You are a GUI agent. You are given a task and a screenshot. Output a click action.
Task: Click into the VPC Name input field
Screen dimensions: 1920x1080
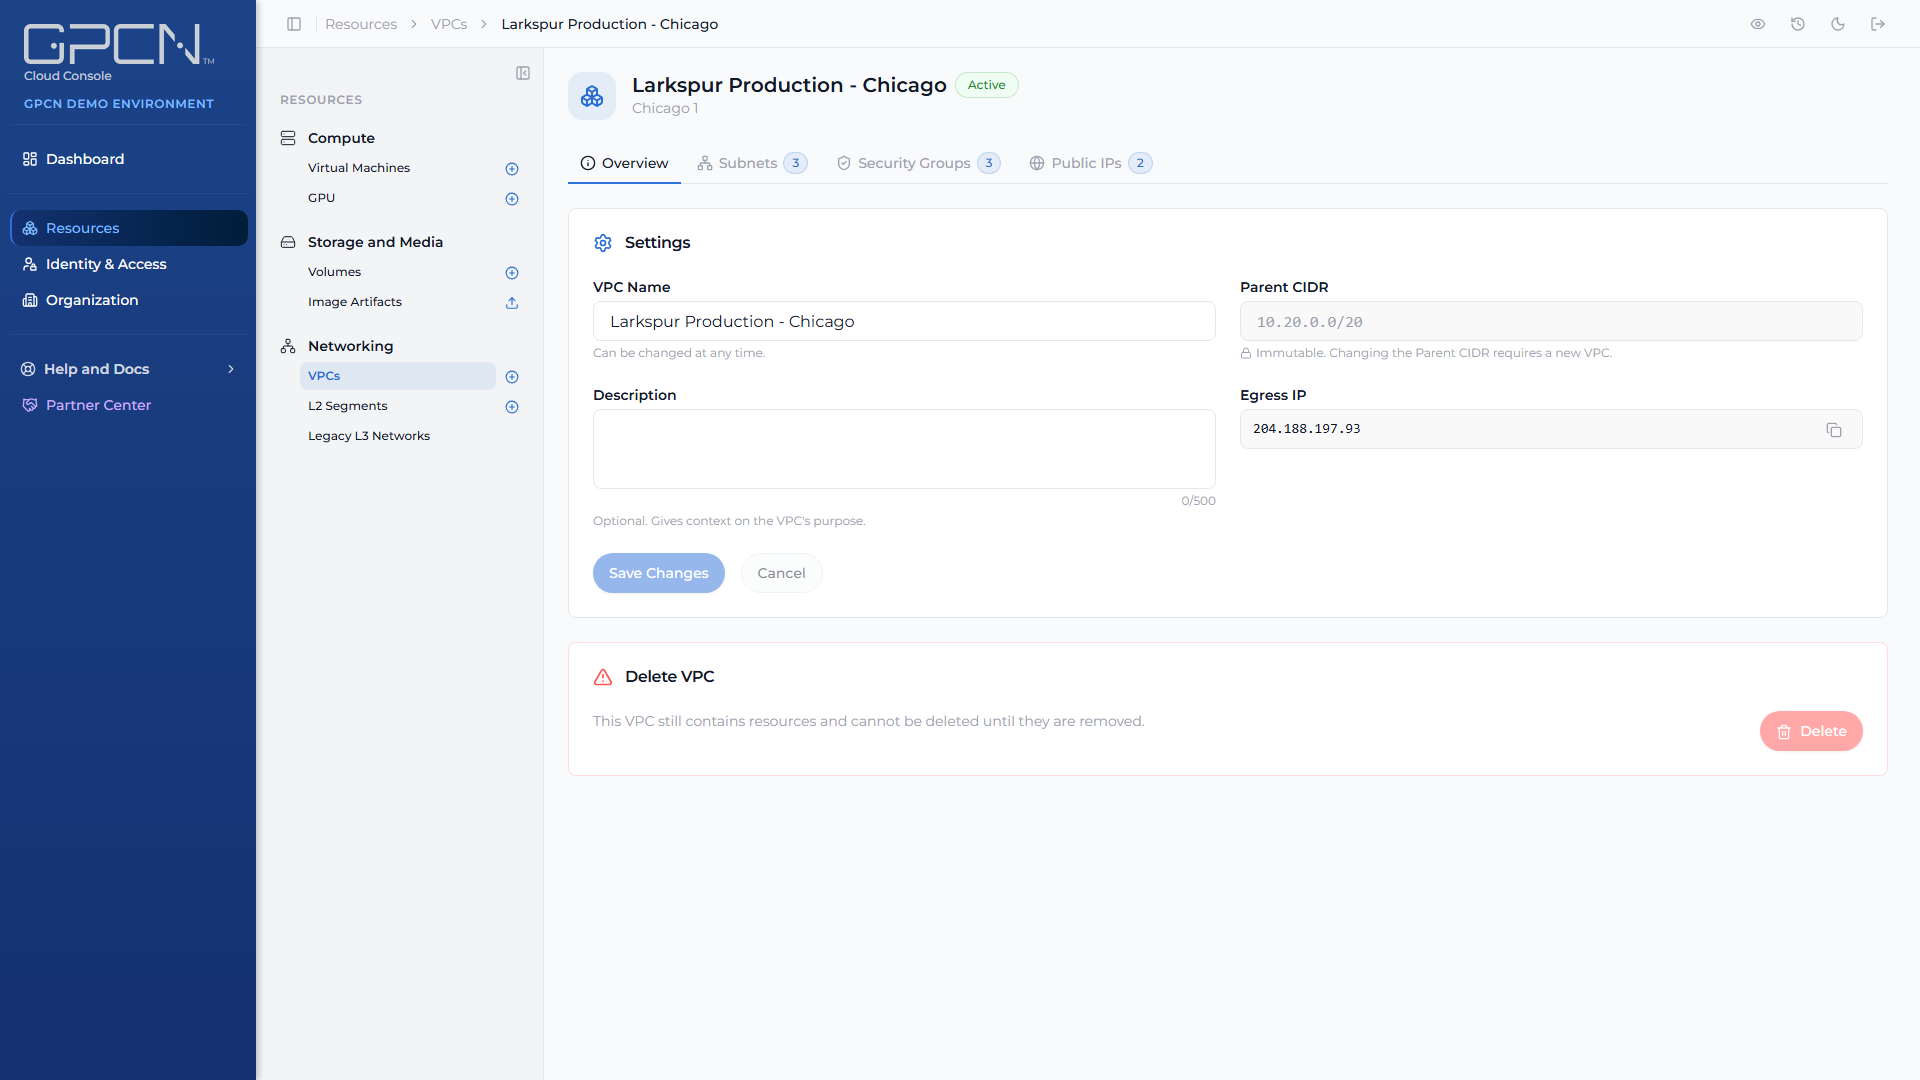[x=904, y=321]
